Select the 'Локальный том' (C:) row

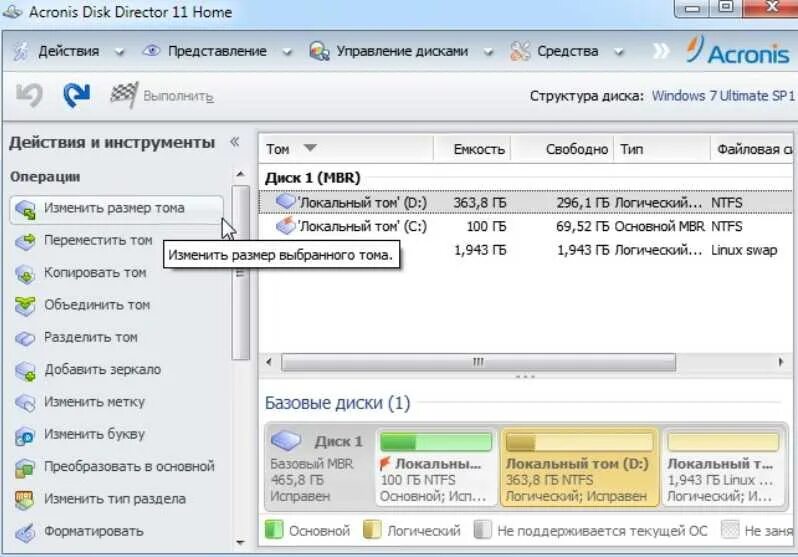(x=526, y=226)
